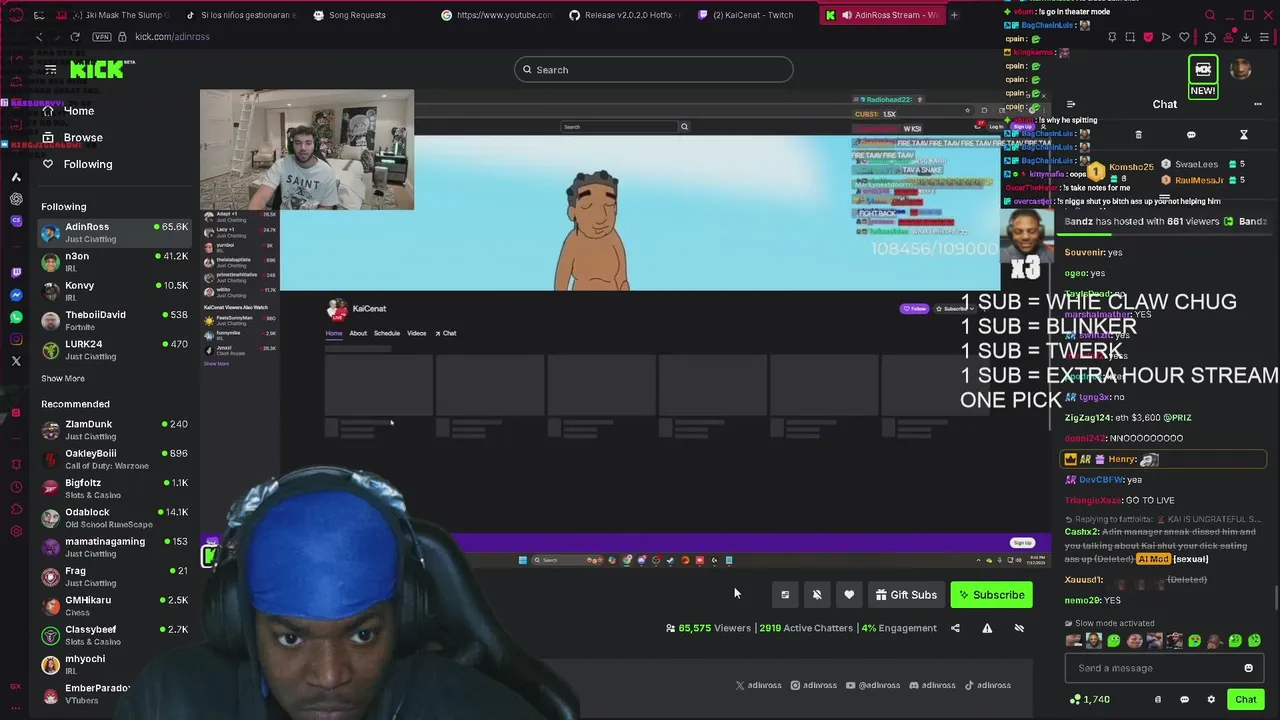Open Frag recommended channel
The height and width of the screenshot is (720, 1280).
114,576
